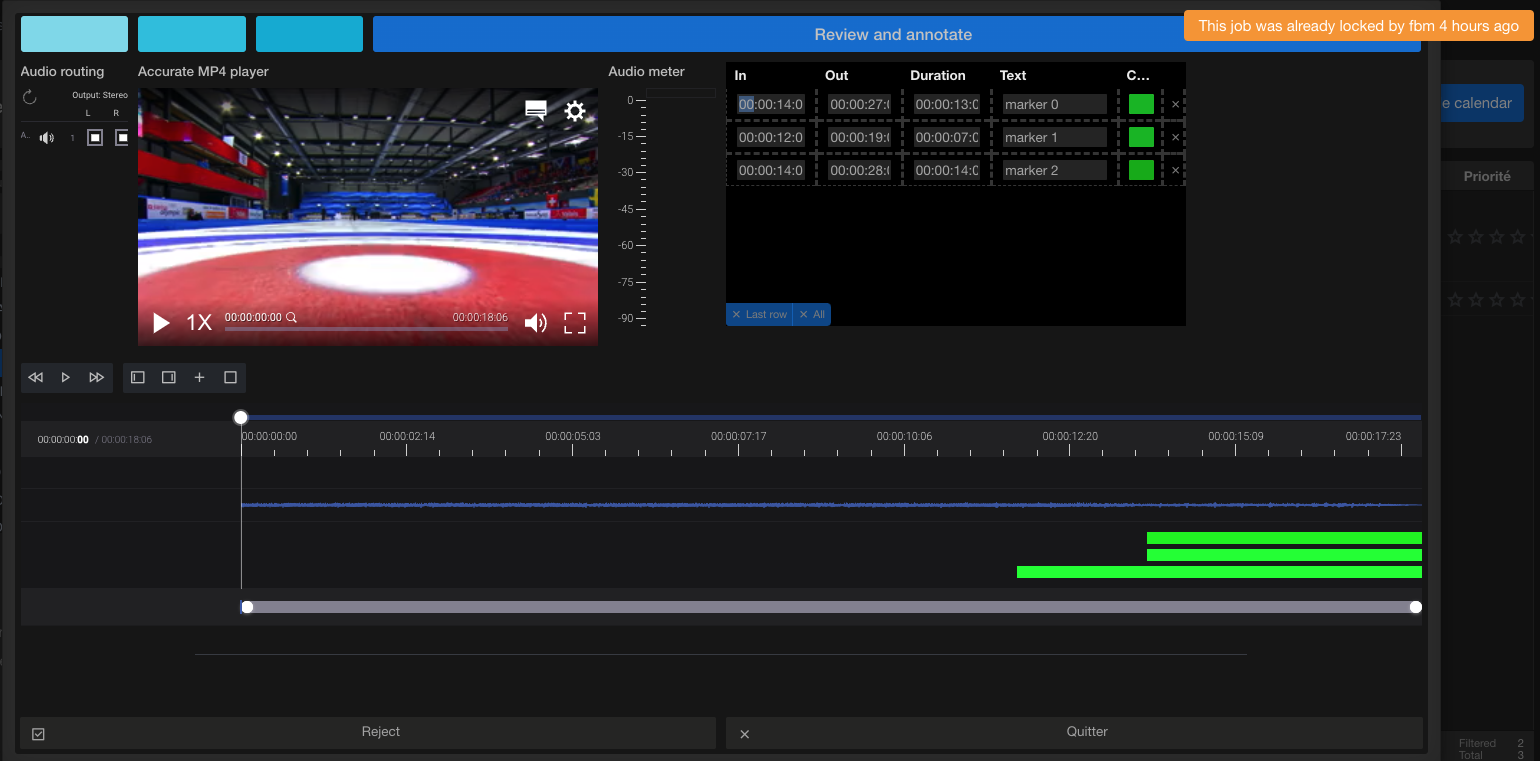Image resolution: width=1540 pixels, height=761 pixels.
Task: Edit the Out timecode of marker 1
Action: pyautogui.click(x=860, y=137)
